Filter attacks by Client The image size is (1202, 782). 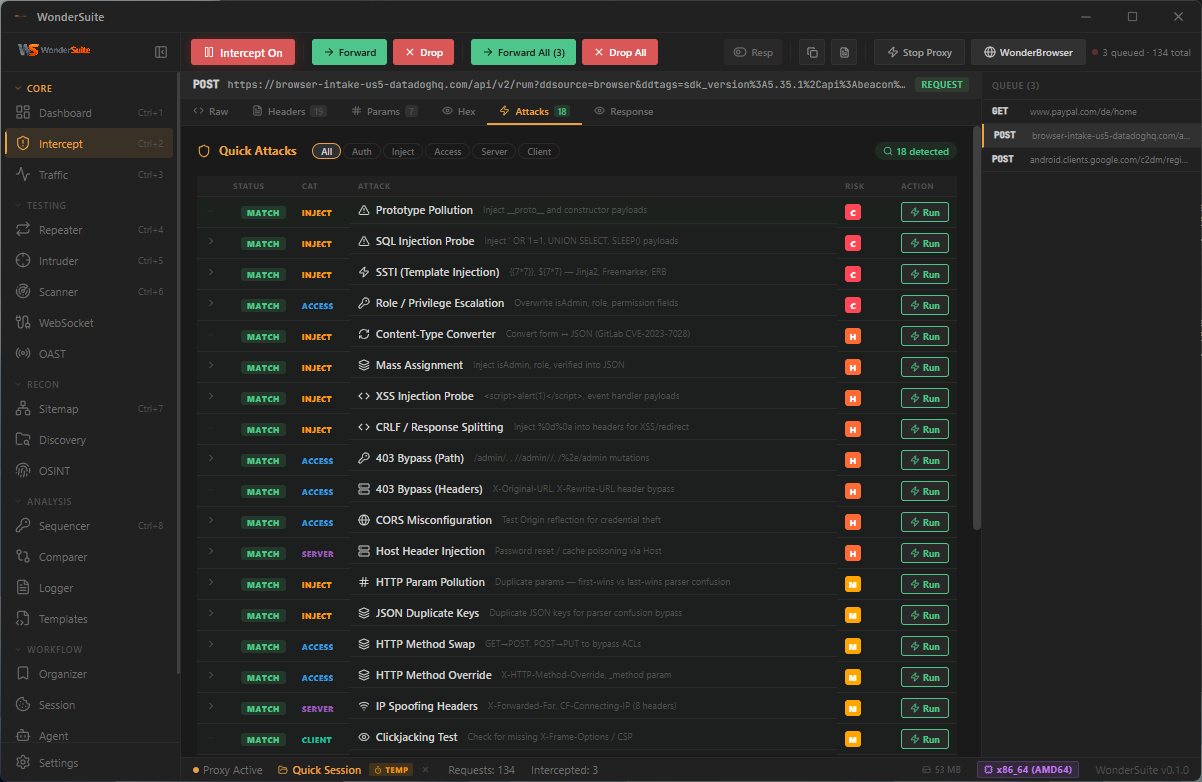click(x=538, y=151)
